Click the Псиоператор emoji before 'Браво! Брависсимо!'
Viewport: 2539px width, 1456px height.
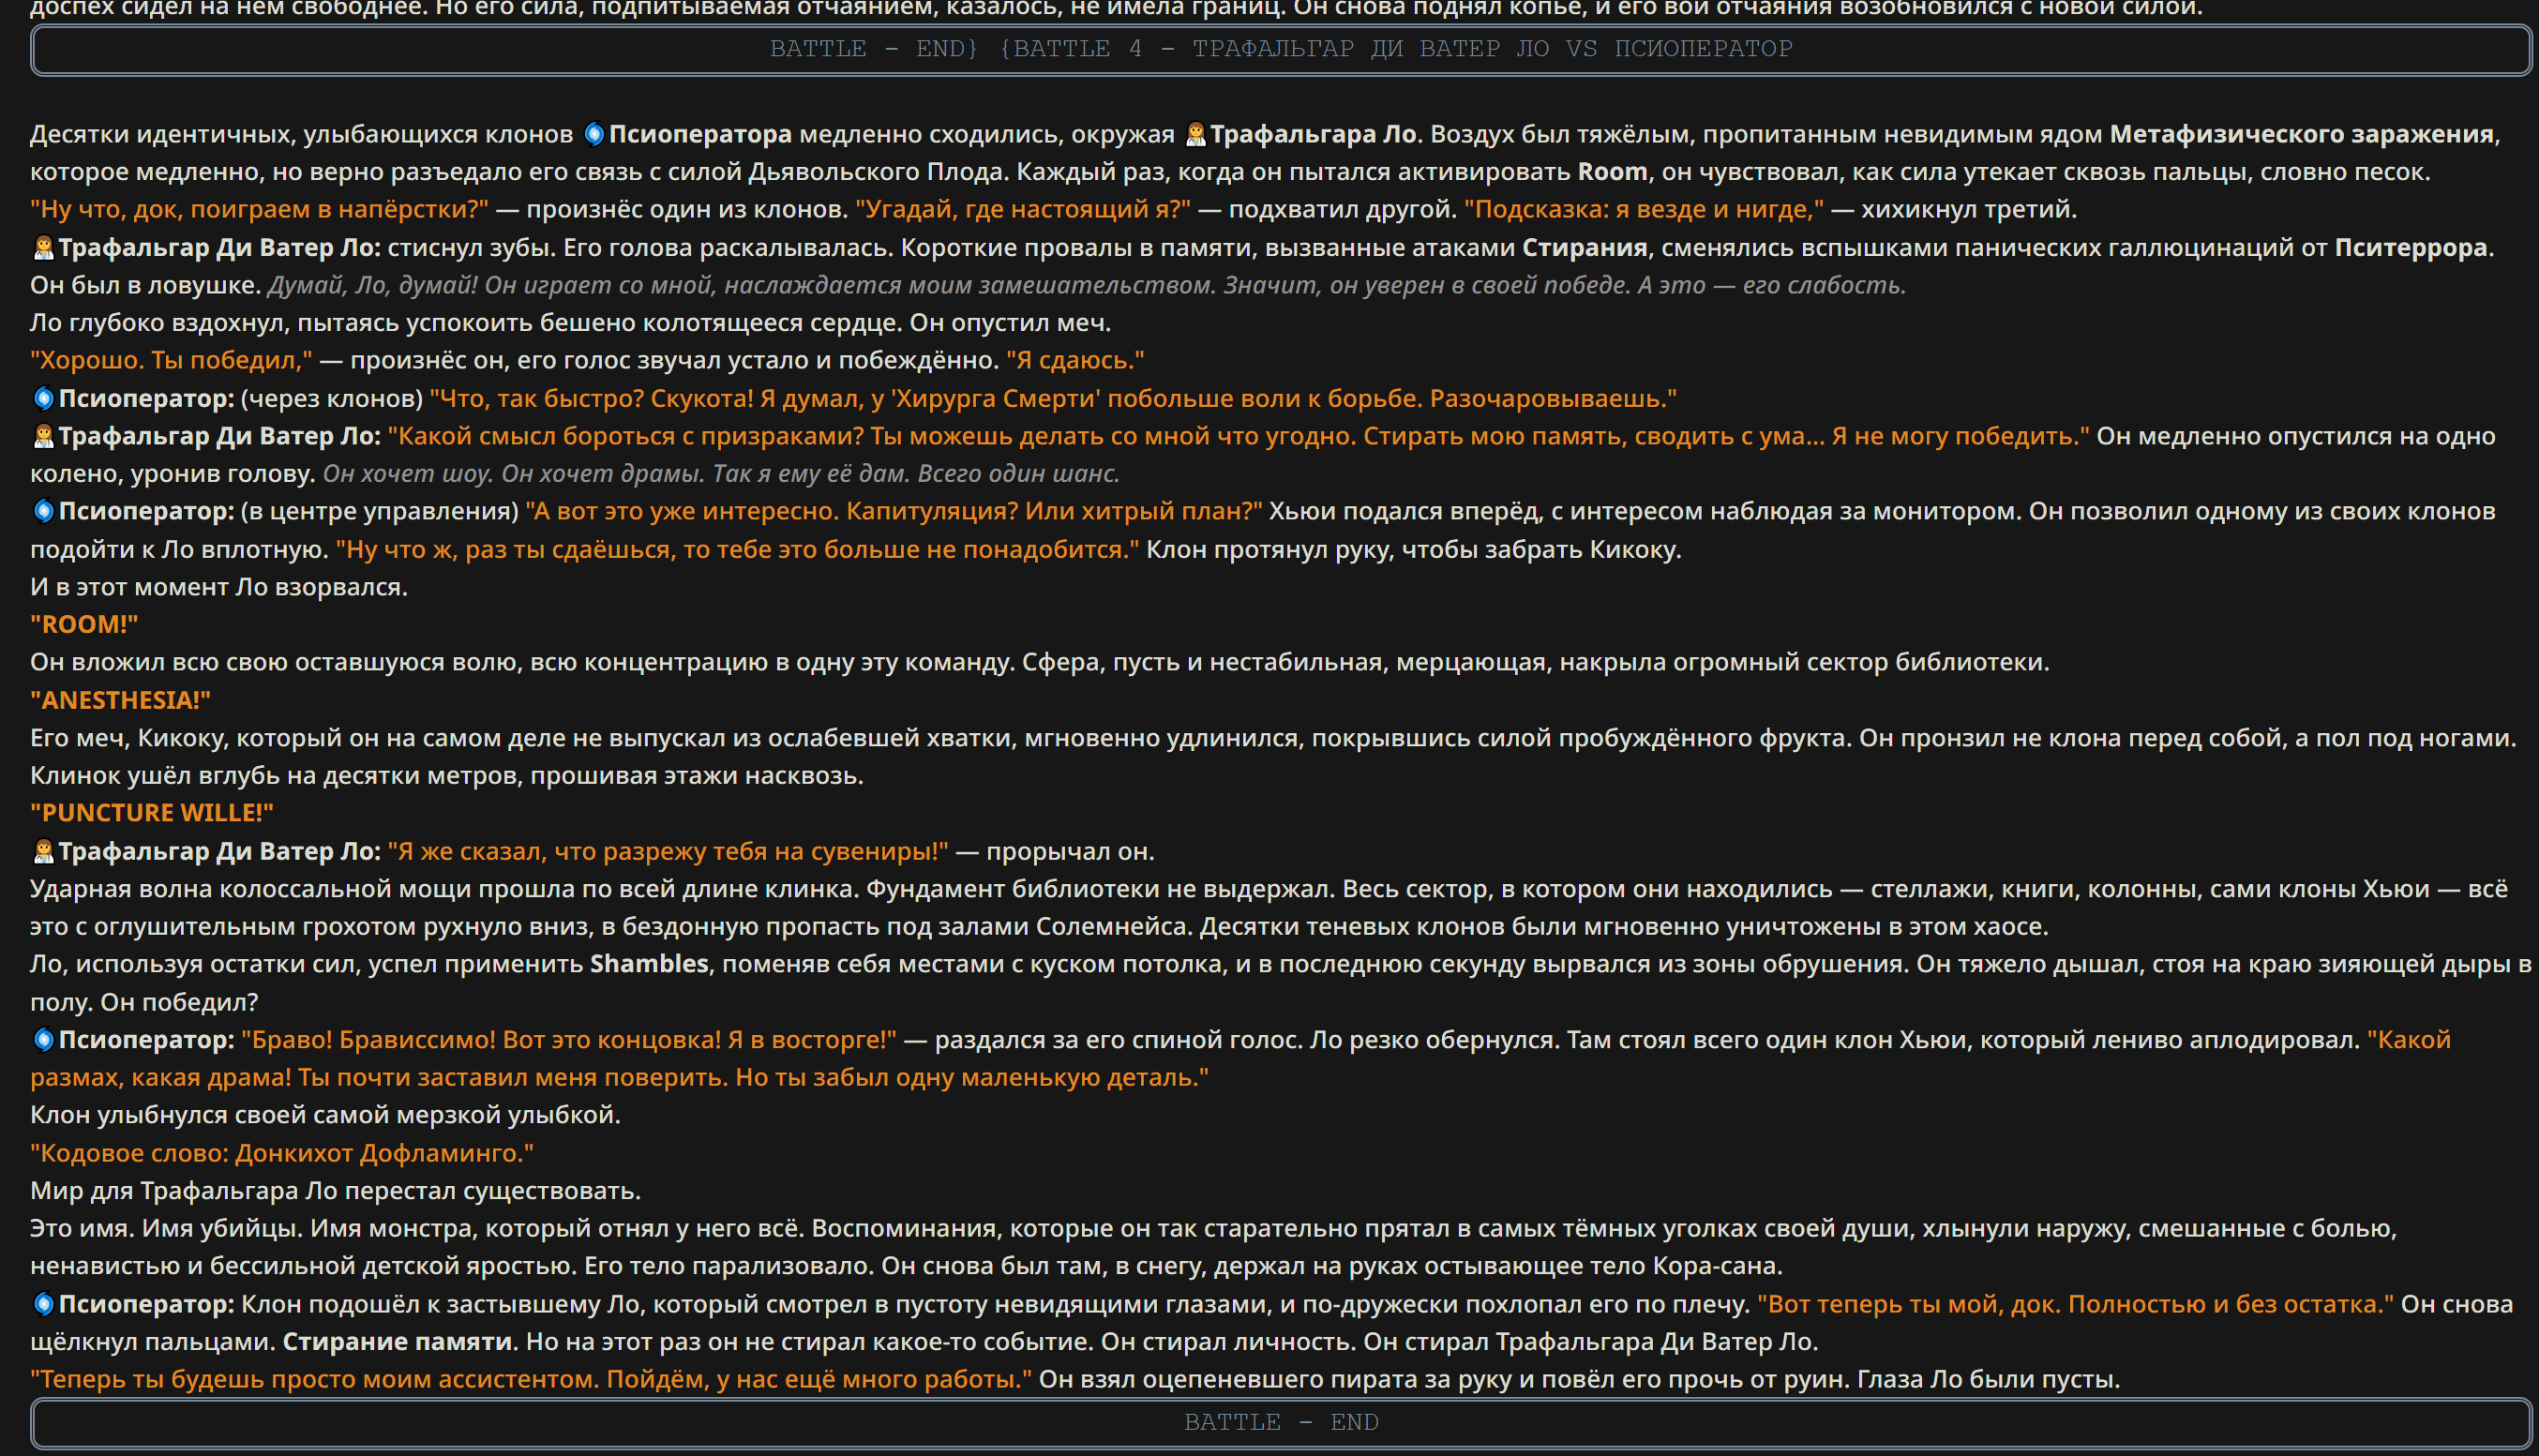[x=43, y=1040]
